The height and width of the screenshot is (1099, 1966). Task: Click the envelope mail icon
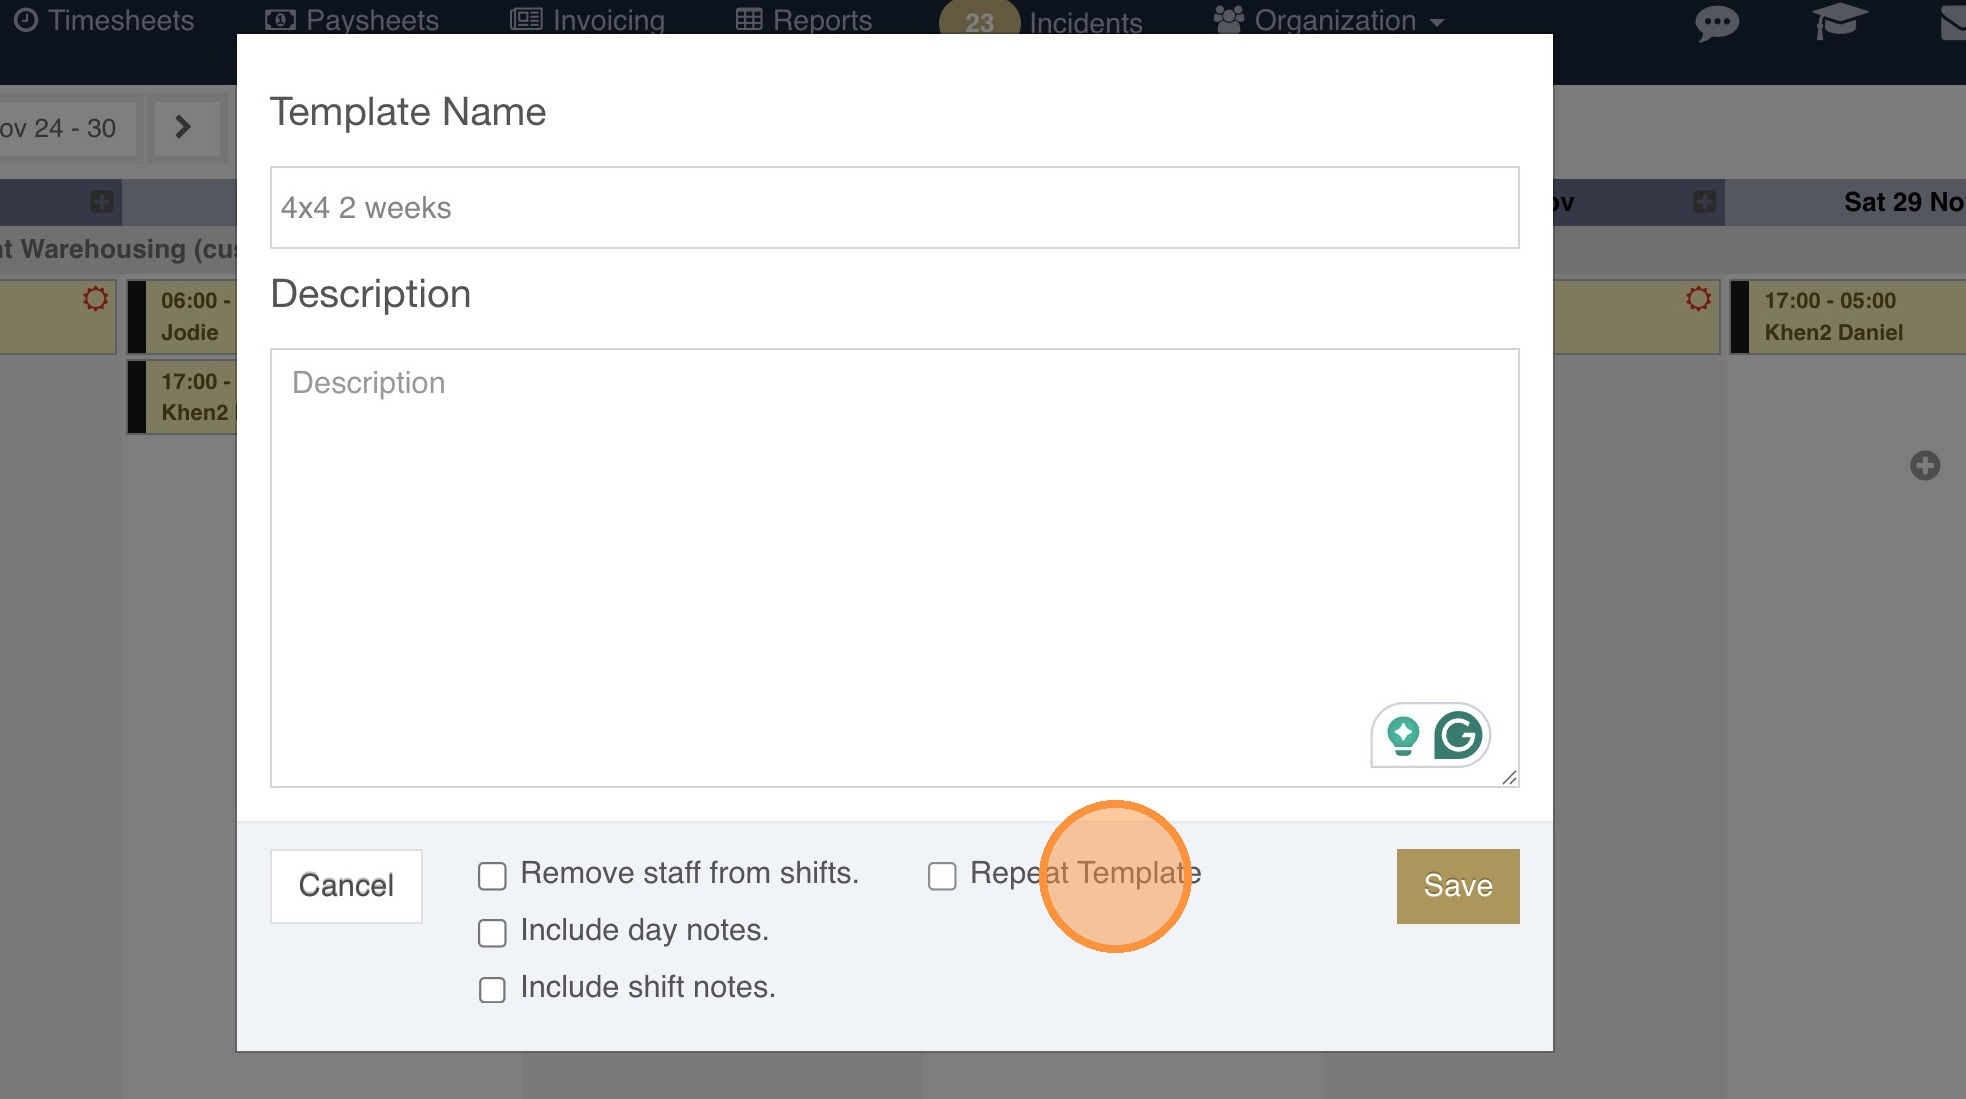tap(1953, 22)
